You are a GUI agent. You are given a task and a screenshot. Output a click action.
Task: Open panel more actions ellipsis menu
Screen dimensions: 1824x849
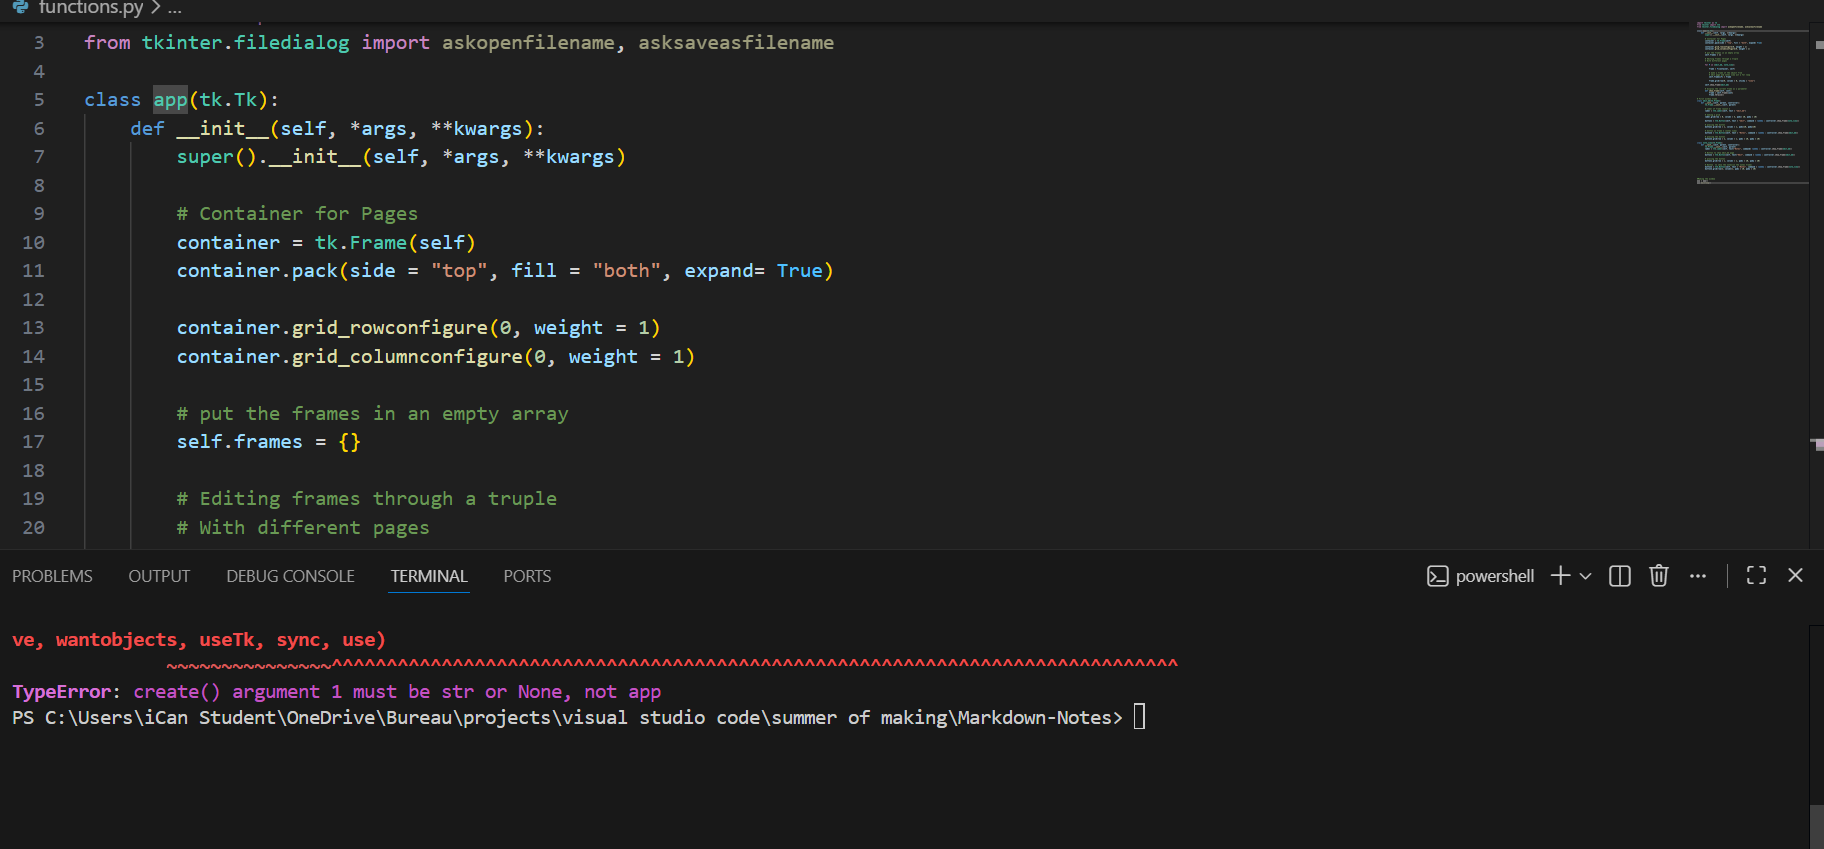click(x=1698, y=576)
